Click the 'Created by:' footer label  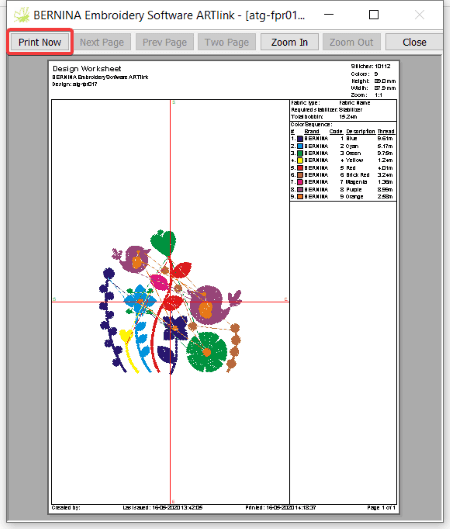tap(66, 507)
